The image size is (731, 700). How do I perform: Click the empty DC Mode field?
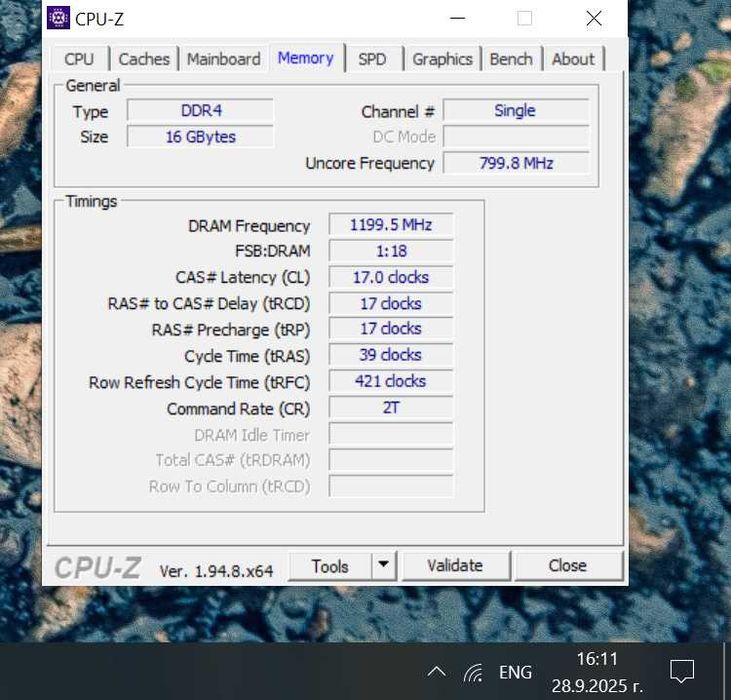[516, 137]
